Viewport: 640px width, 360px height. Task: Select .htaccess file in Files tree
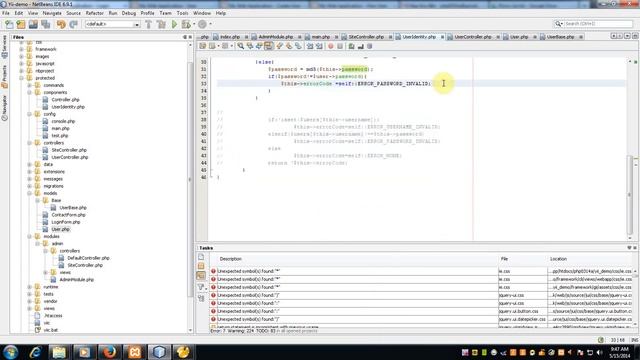pyautogui.click(x=53, y=316)
